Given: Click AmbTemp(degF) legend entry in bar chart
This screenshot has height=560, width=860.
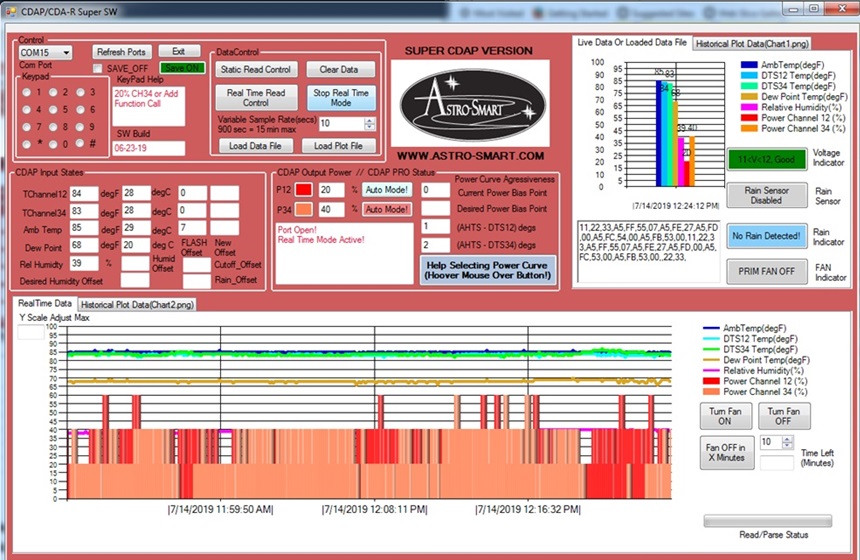Looking at the screenshot, I should 782,65.
